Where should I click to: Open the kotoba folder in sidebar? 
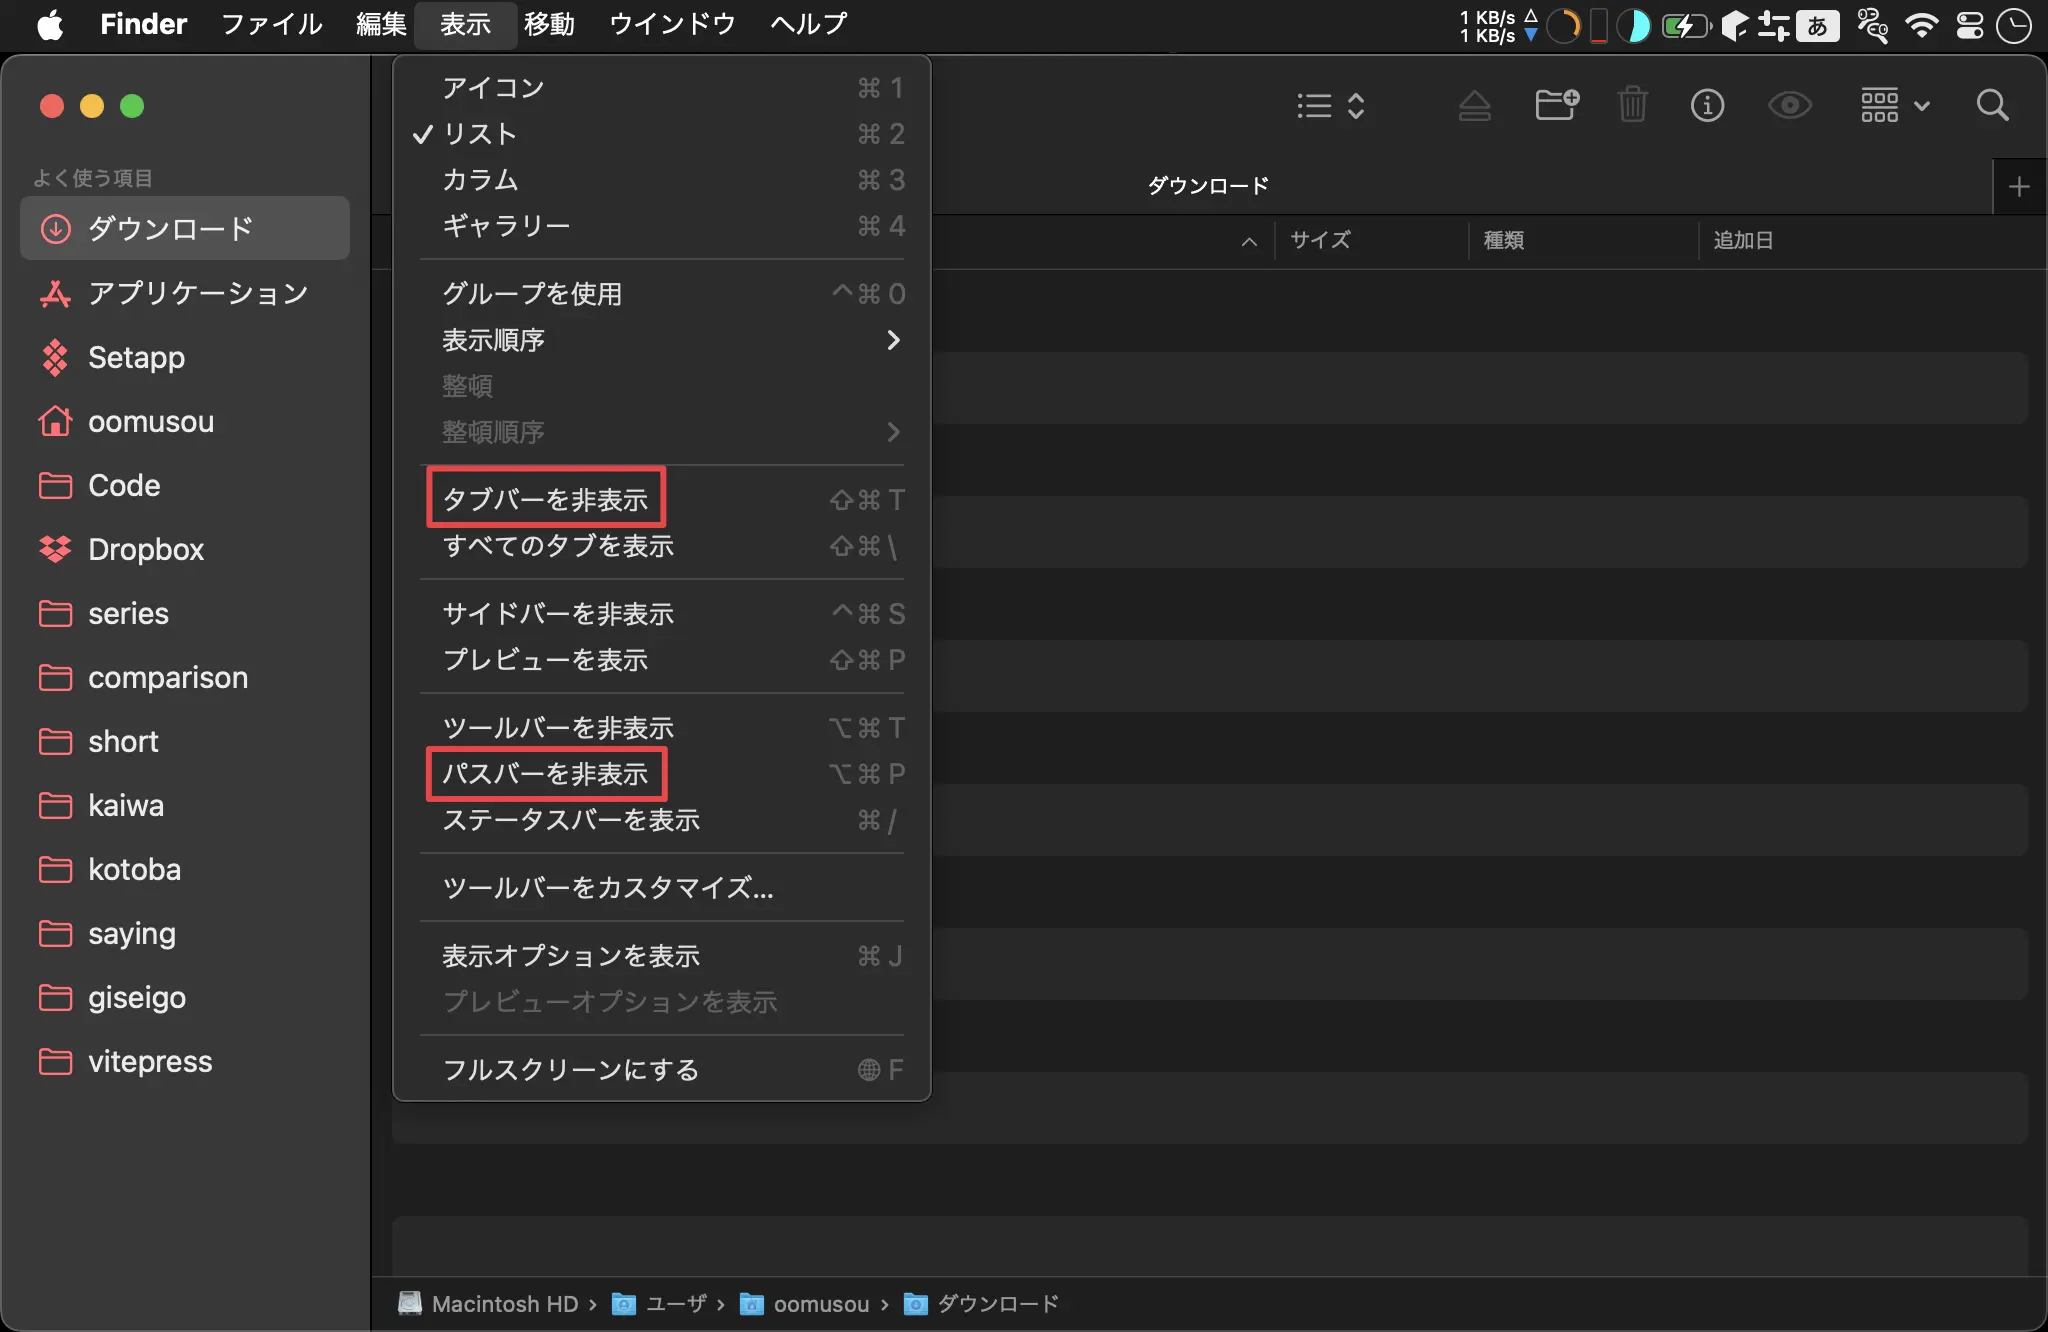coord(185,869)
